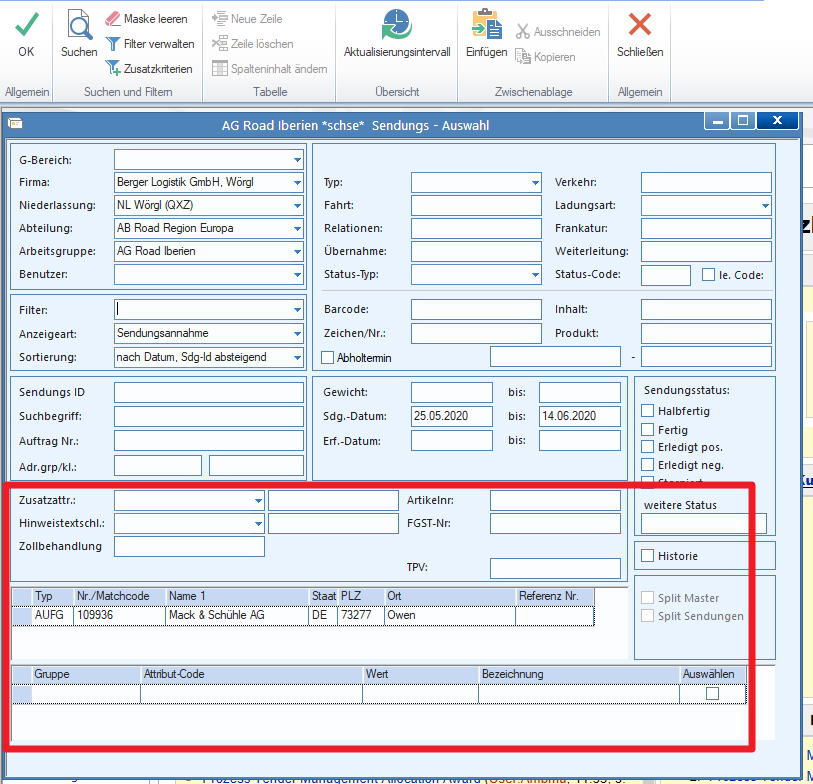Screen dimensions: 813x784
Task: Click the Sendungs ID input field
Action: [209, 393]
